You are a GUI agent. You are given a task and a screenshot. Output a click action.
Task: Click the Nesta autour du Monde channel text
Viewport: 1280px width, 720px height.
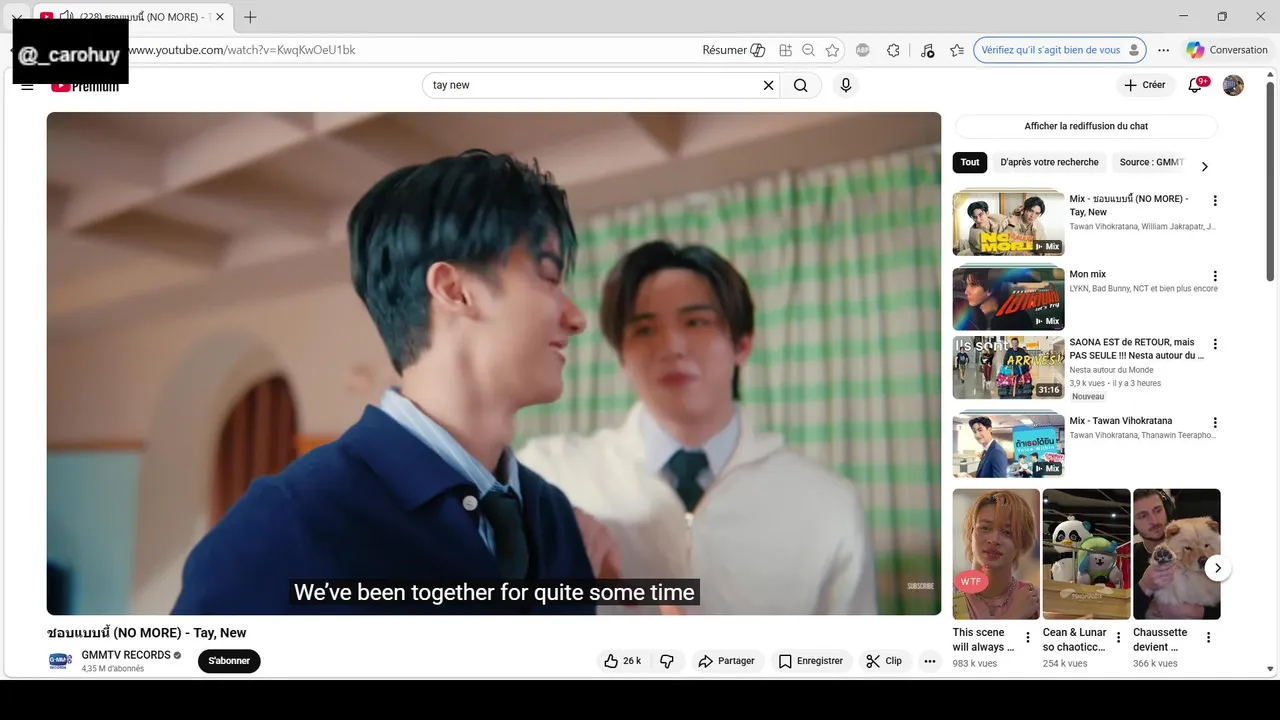(1111, 370)
